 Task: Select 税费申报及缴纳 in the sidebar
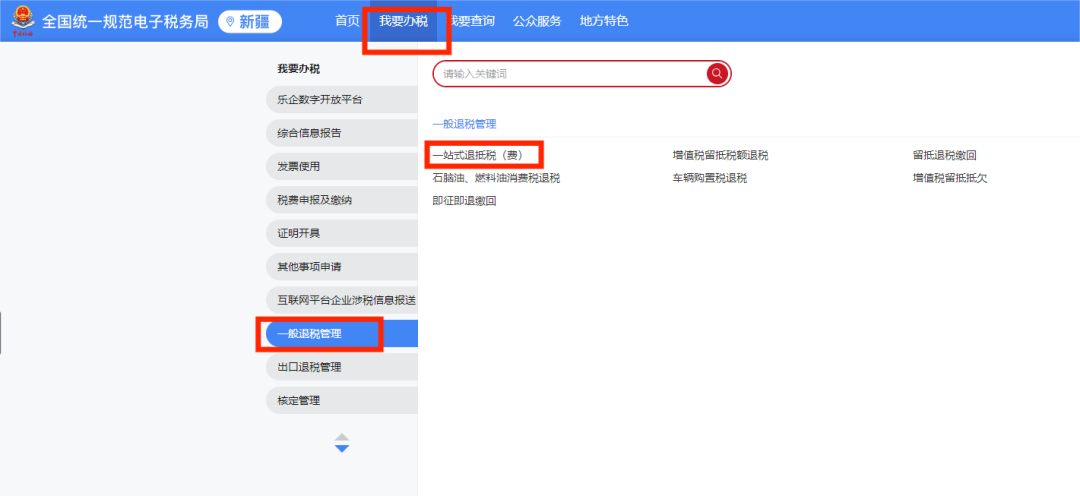(x=342, y=200)
